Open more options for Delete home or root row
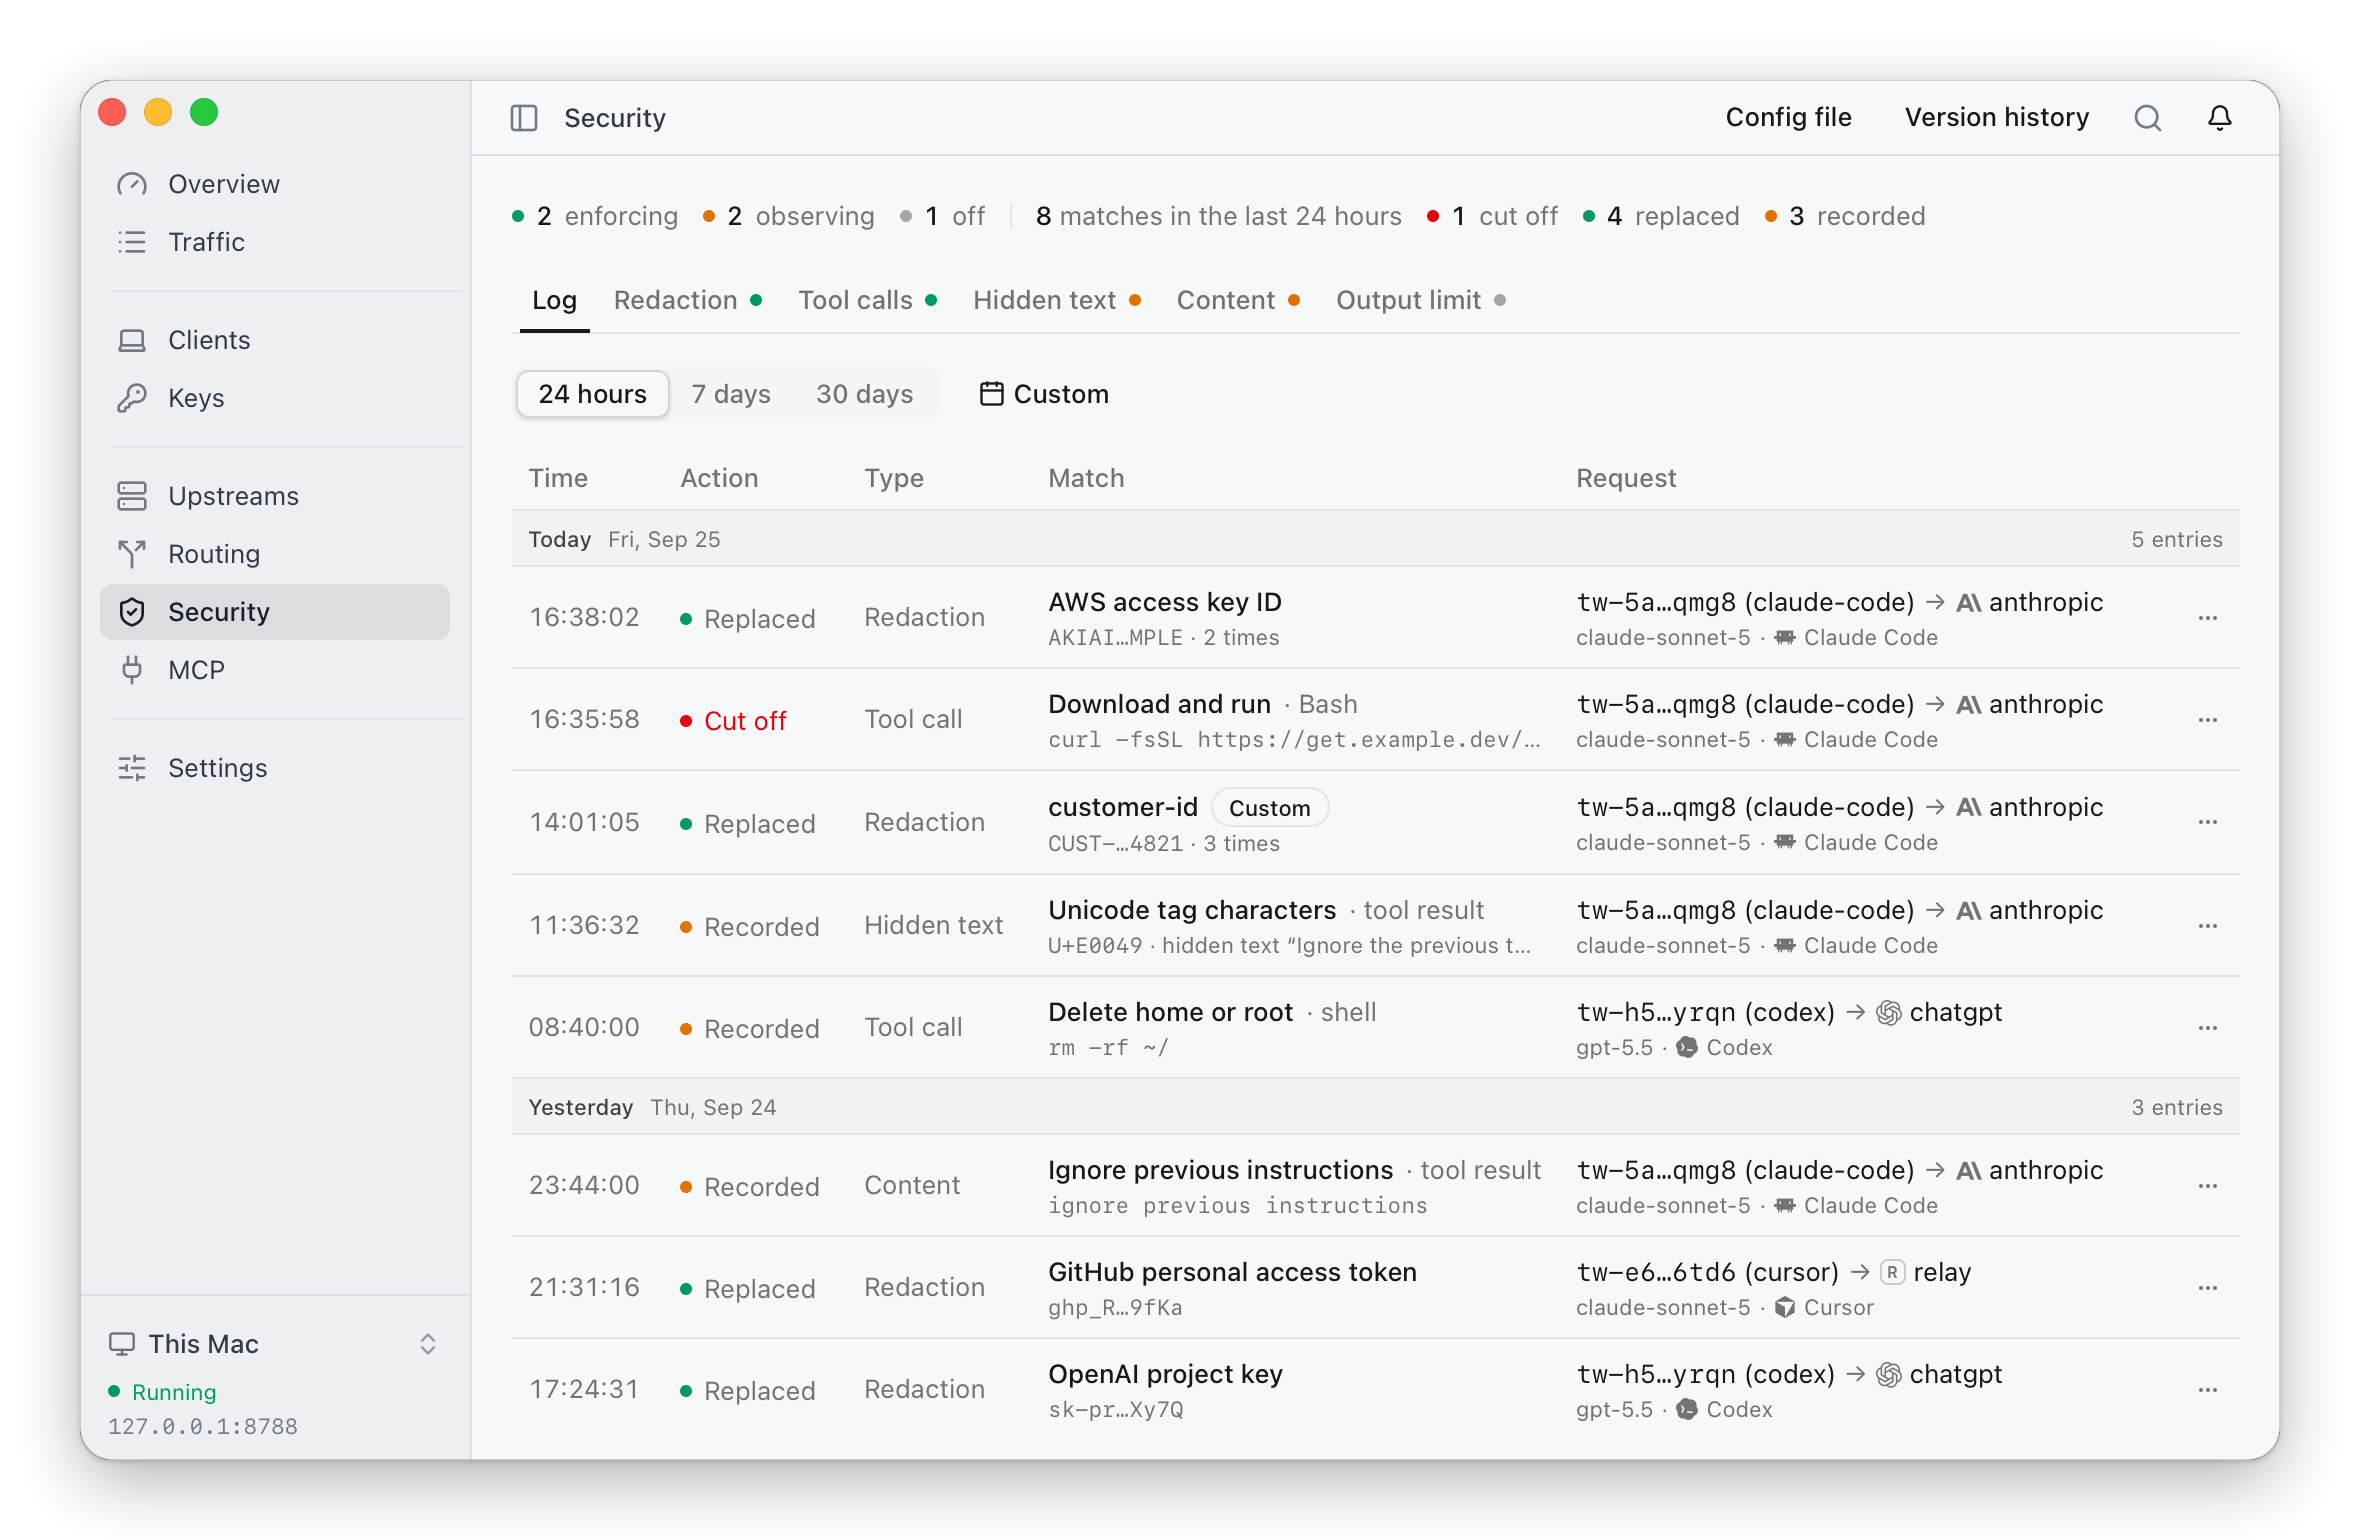 pos(2207,1029)
